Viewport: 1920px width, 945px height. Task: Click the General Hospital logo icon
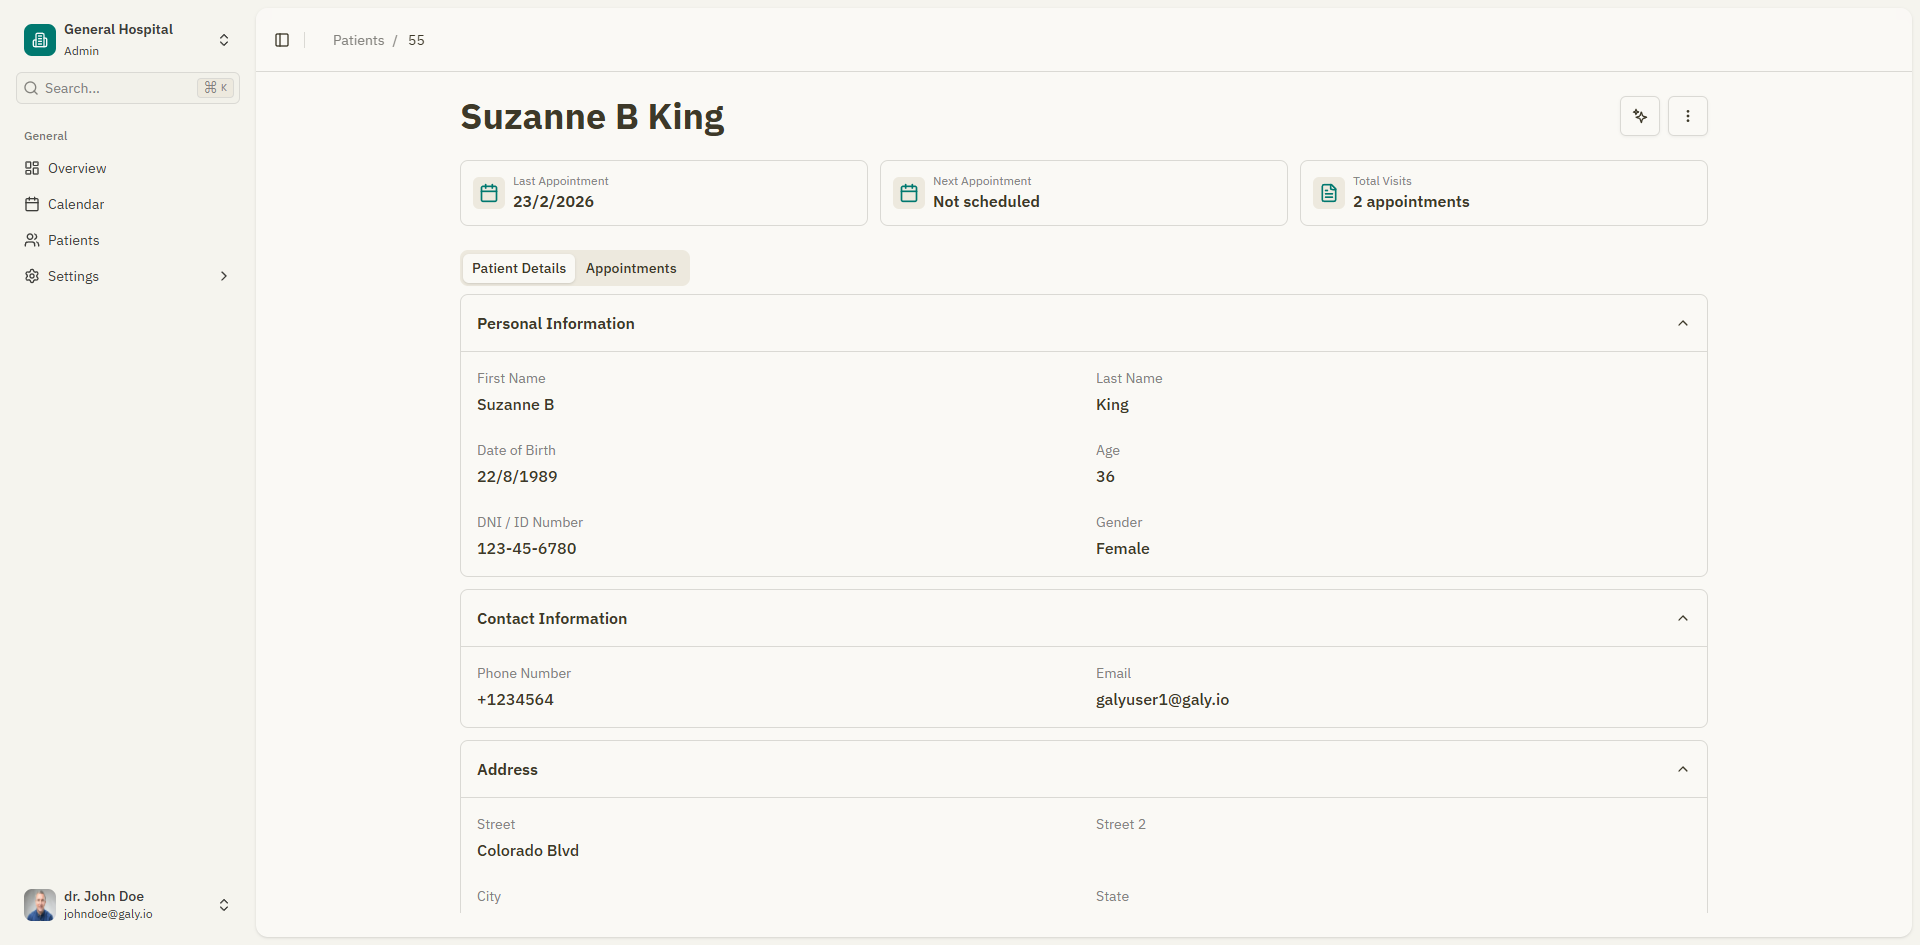tap(38, 40)
